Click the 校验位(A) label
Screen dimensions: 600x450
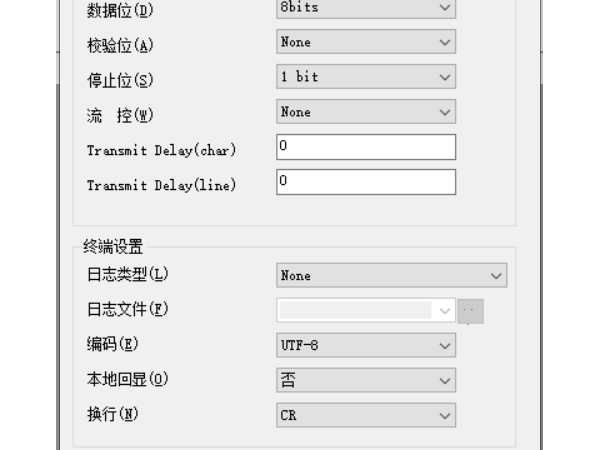(116, 44)
